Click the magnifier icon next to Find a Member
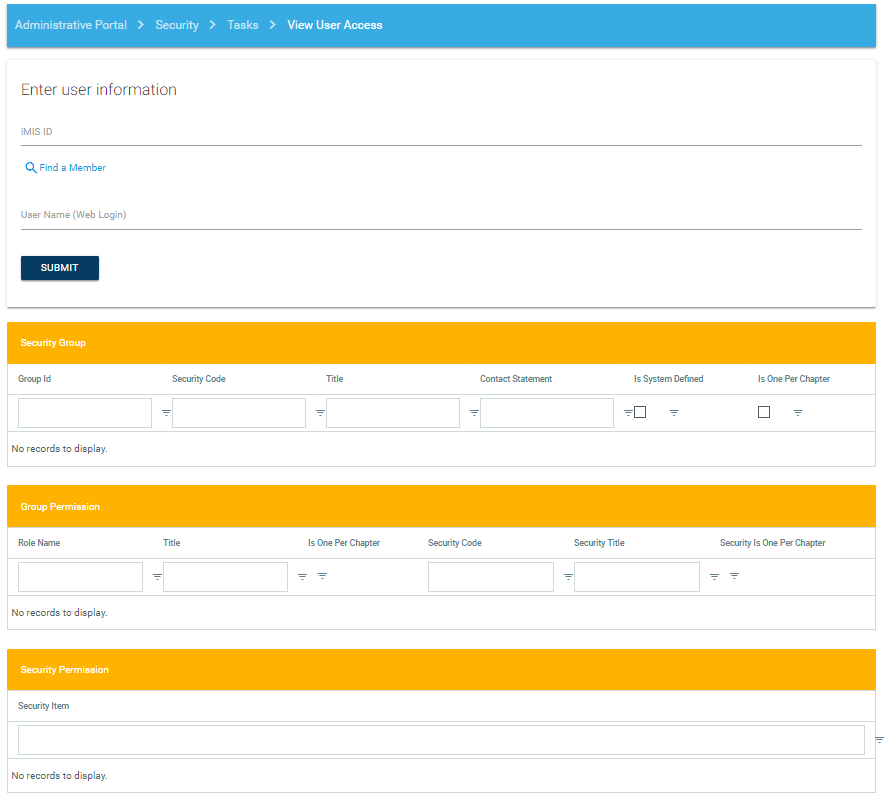This screenshot has height=803, width=885. click(31, 168)
